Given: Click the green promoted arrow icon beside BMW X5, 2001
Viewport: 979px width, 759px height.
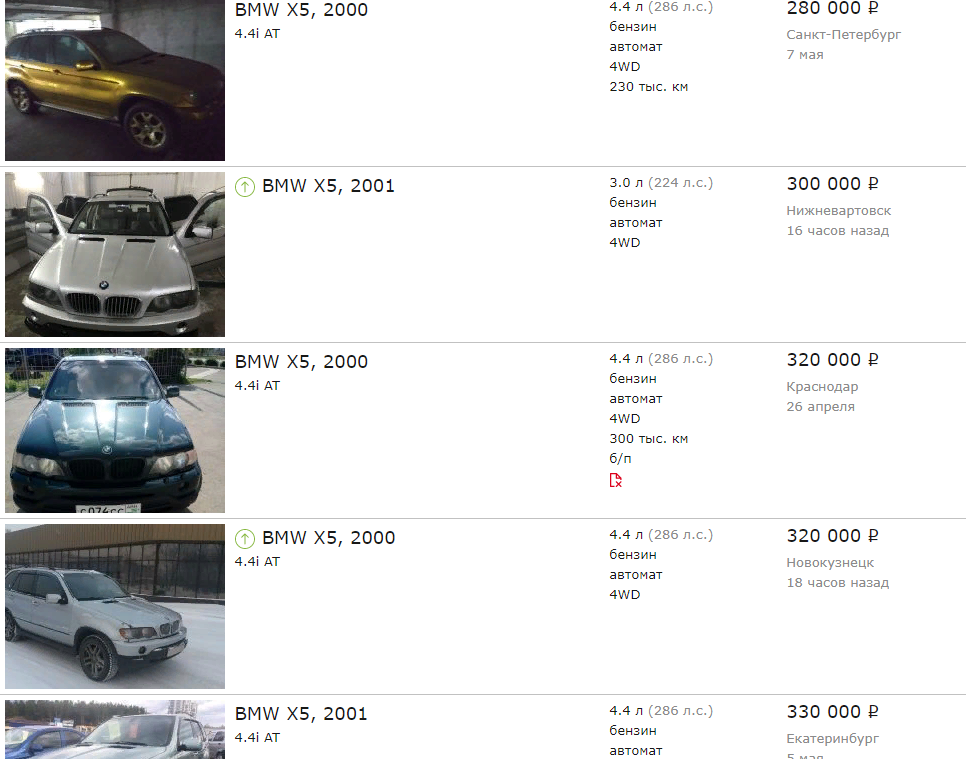Looking at the screenshot, I should click(x=245, y=187).
